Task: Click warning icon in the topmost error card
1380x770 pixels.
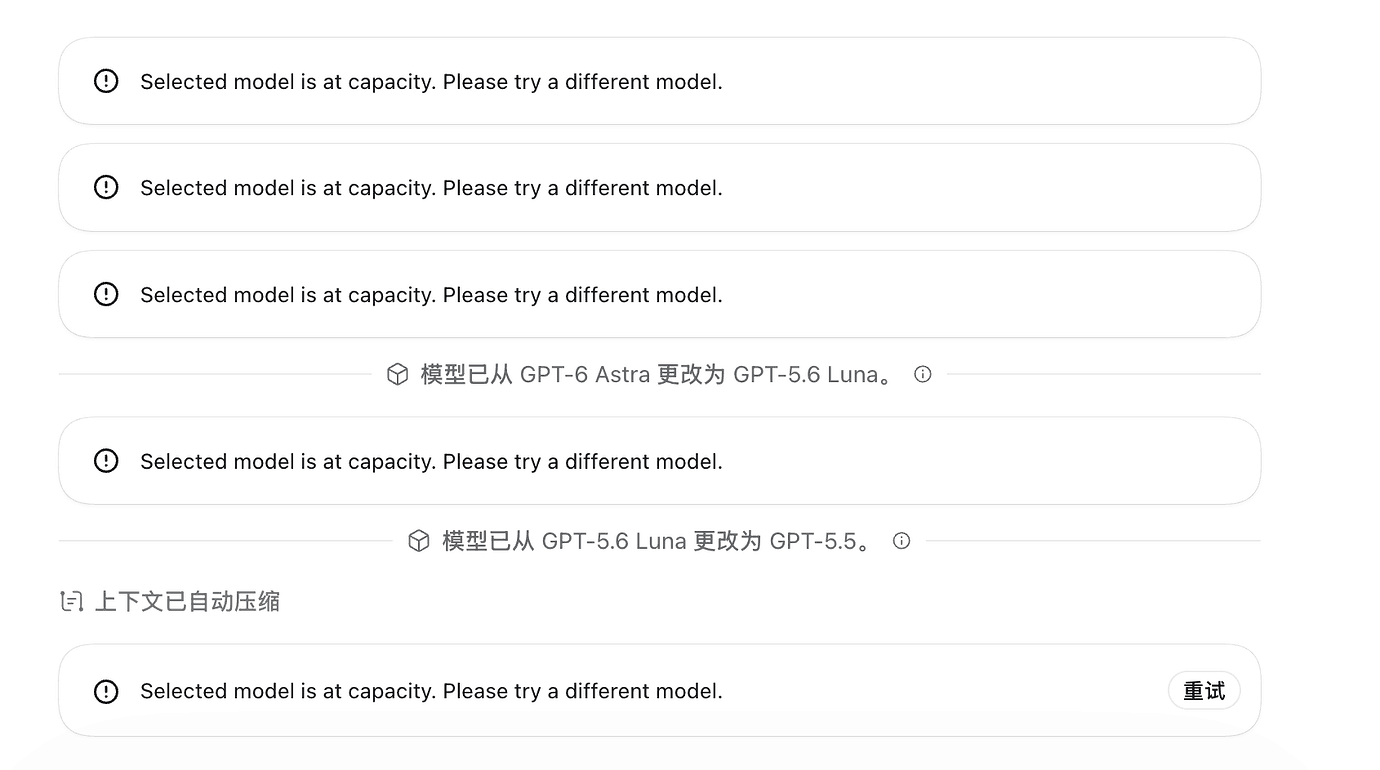Action: coord(106,81)
